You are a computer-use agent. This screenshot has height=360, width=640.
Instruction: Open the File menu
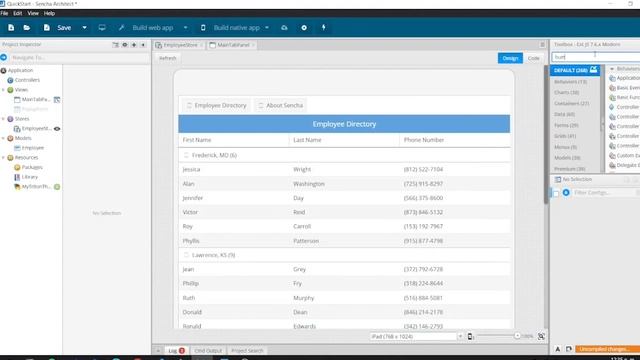pos(4,13)
